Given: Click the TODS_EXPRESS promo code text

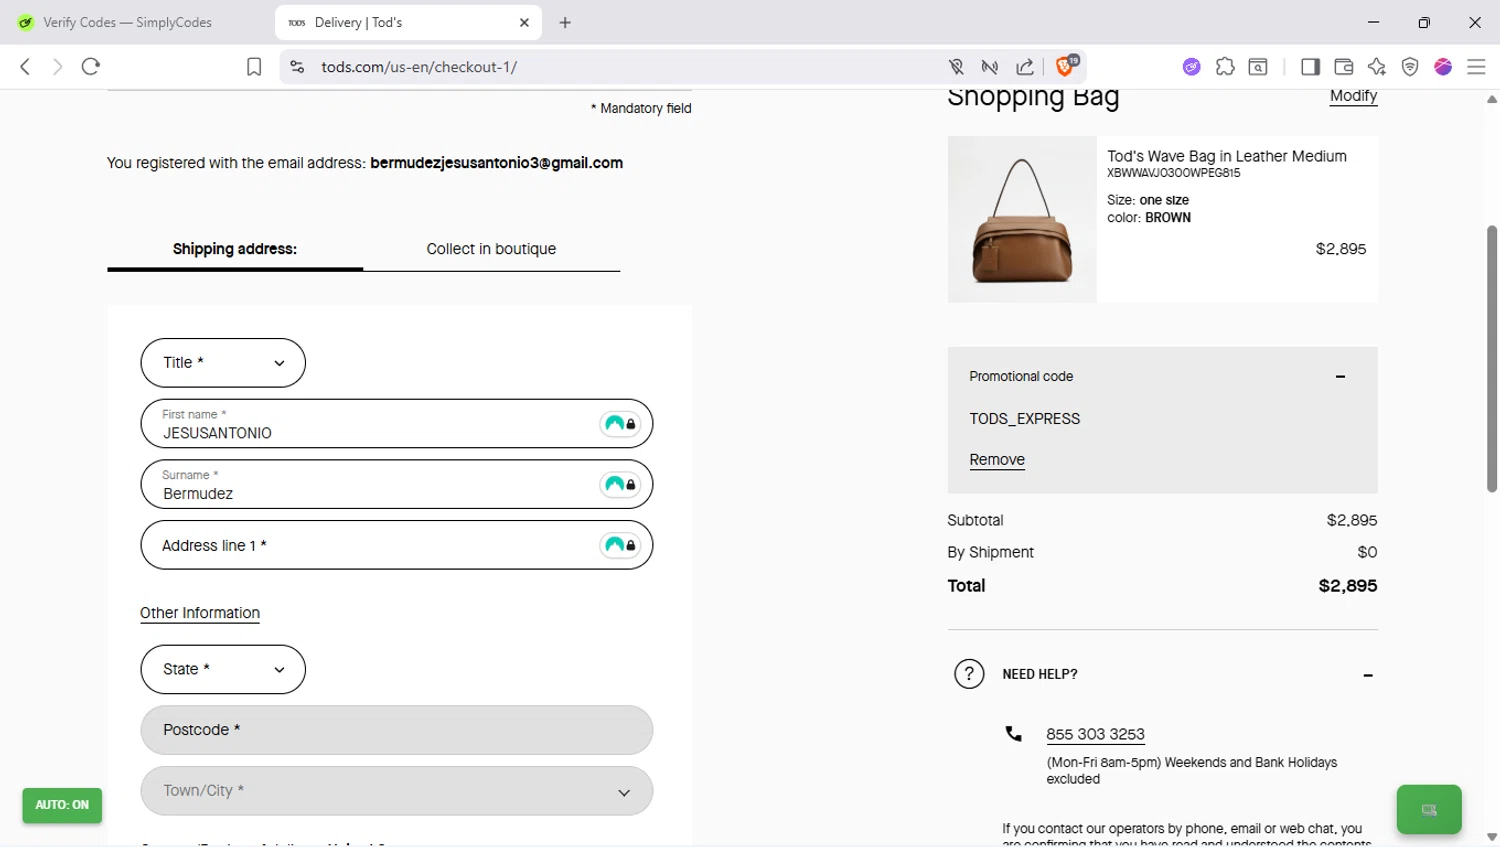Looking at the screenshot, I should click(1025, 419).
